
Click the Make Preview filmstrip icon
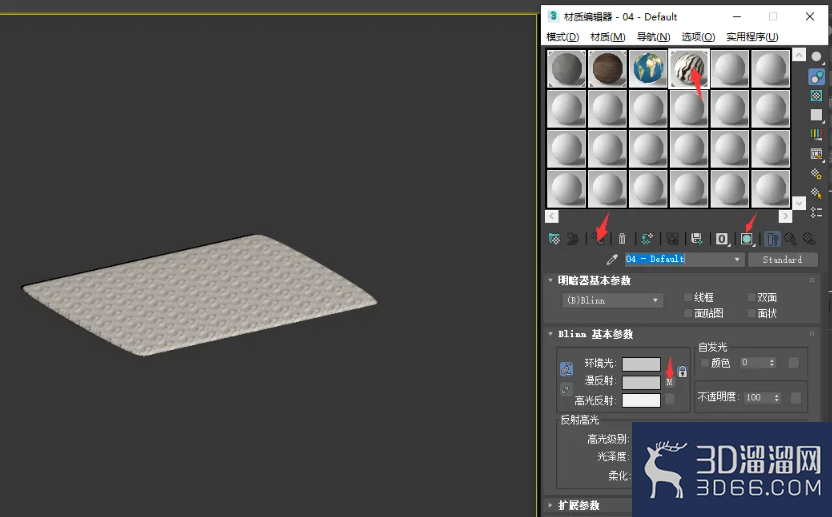817,154
